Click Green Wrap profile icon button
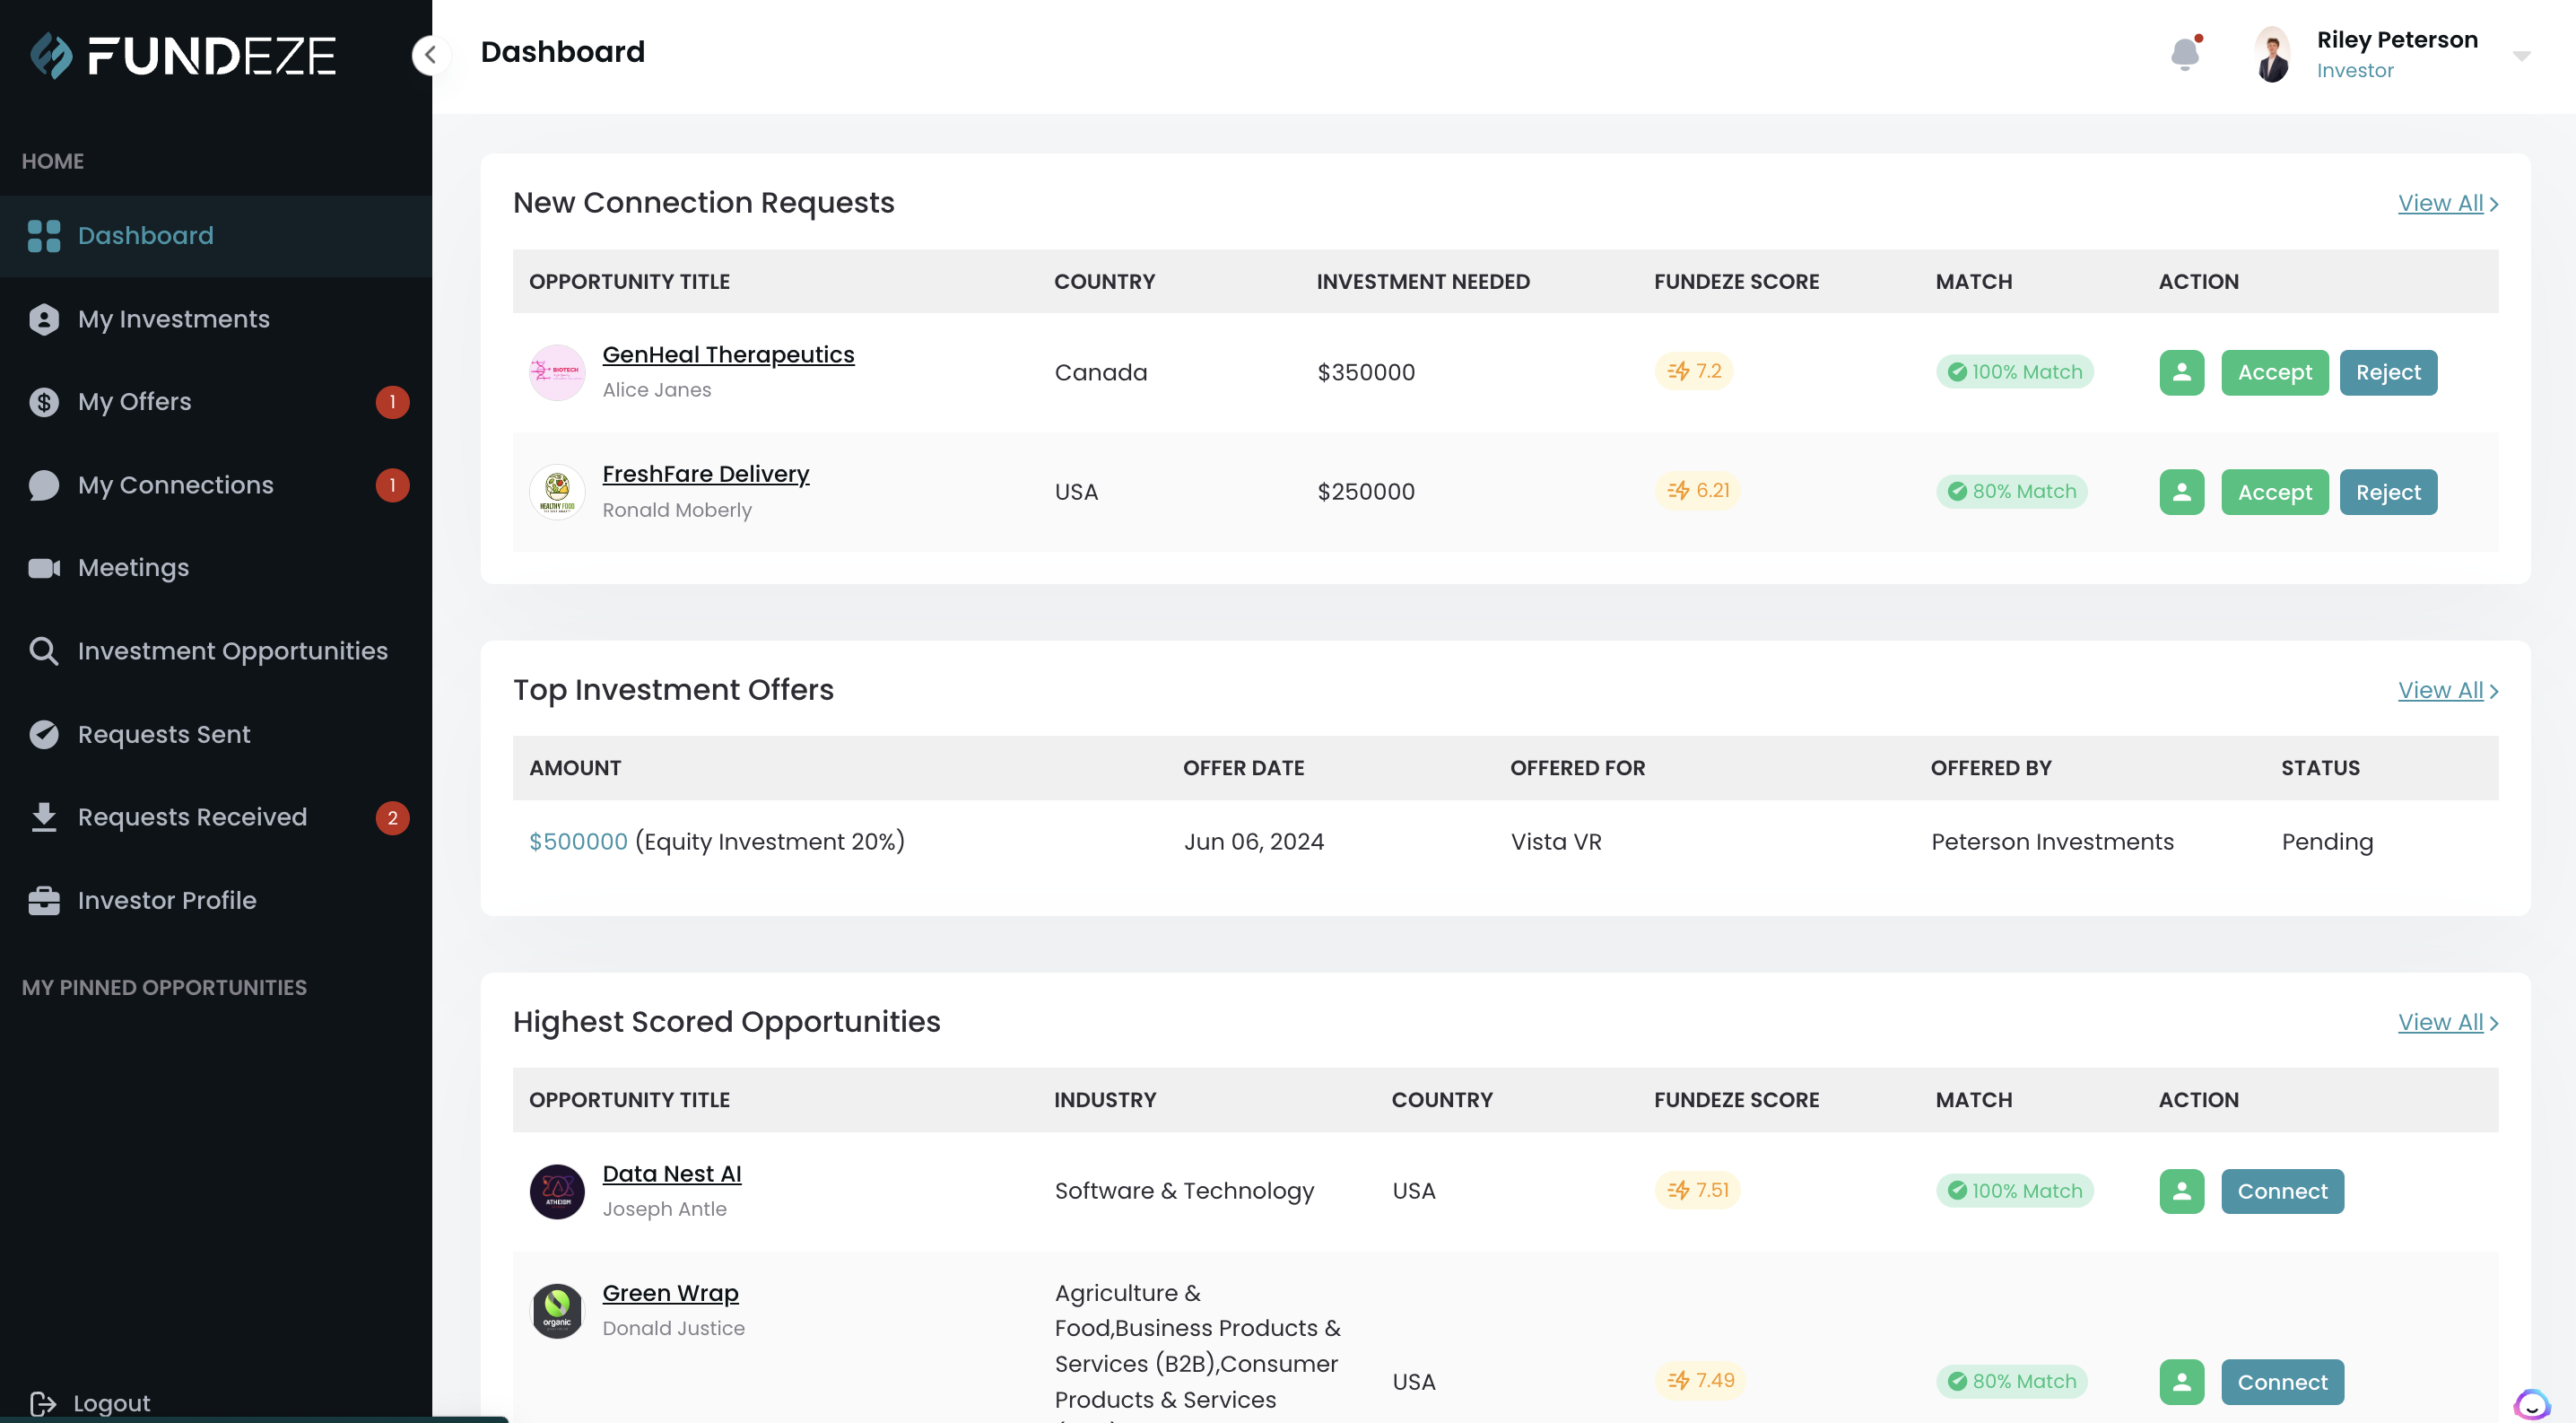The height and width of the screenshot is (1423, 2576). pyautogui.click(x=2181, y=1382)
